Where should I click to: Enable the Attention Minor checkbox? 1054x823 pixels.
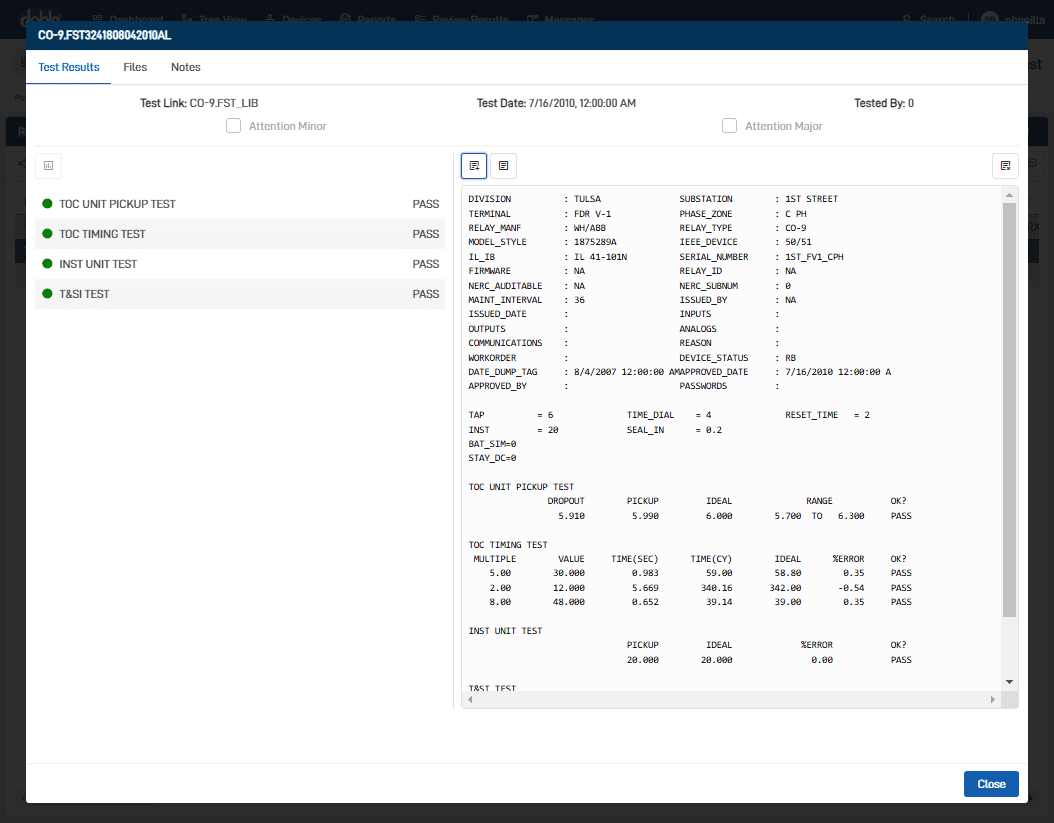tap(233, 126)
